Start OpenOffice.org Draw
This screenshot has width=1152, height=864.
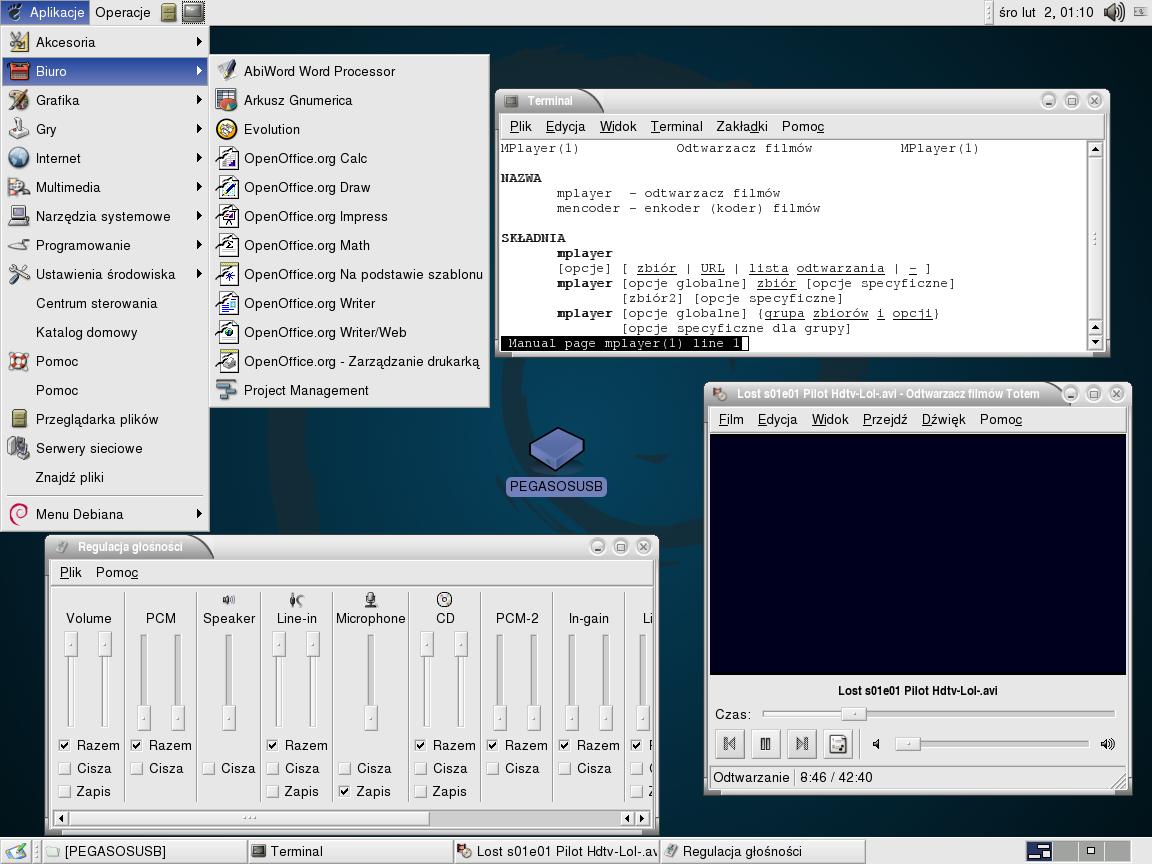click(350, 187)
